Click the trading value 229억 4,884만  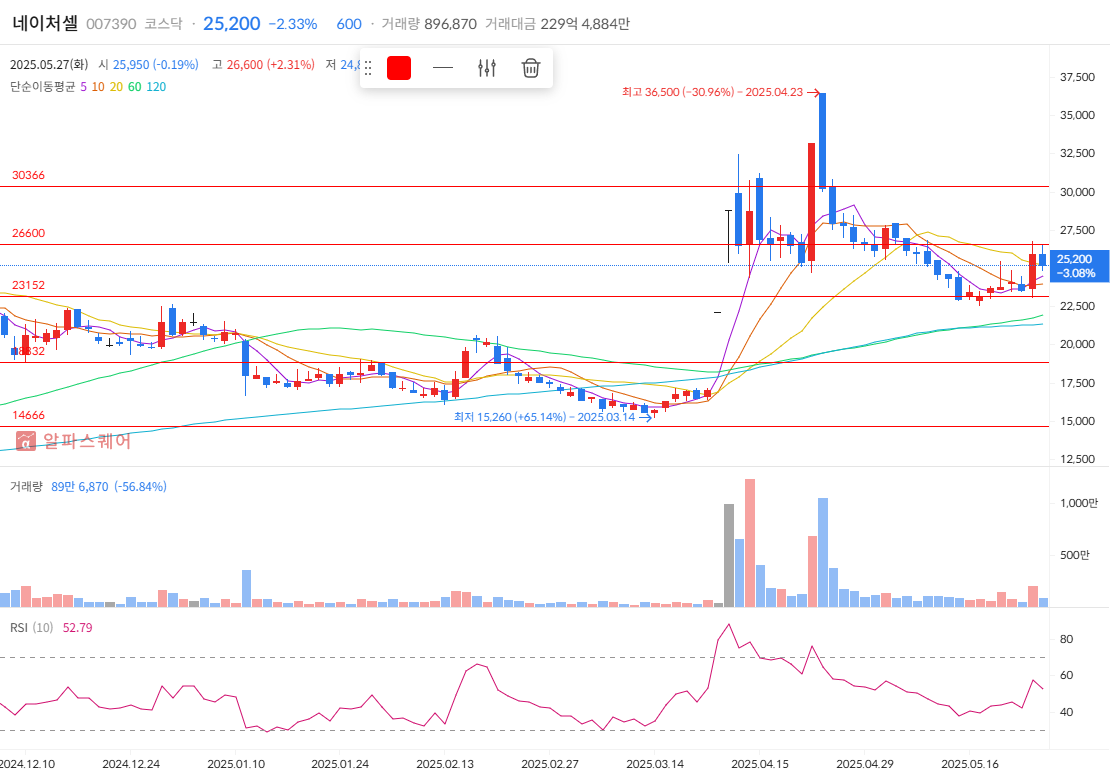(585, 24)
